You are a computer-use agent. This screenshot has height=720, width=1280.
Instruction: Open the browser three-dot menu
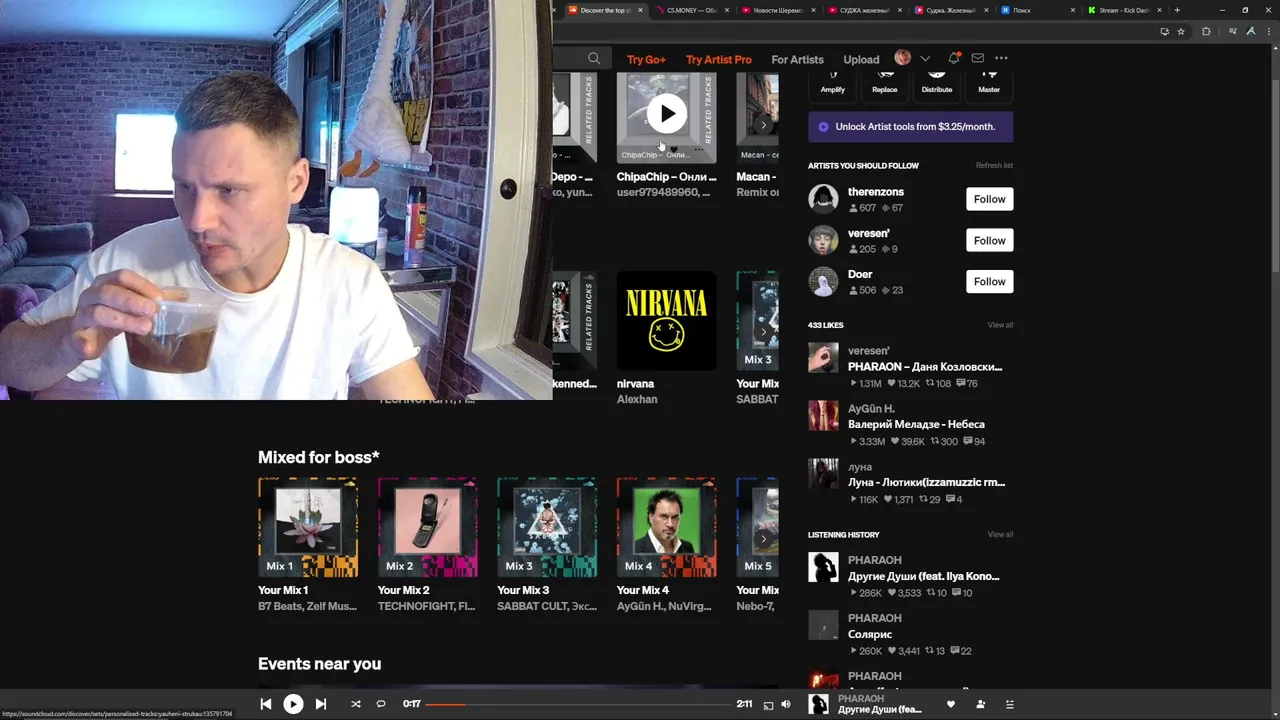pyautogui.click(x=1267, y=31)
